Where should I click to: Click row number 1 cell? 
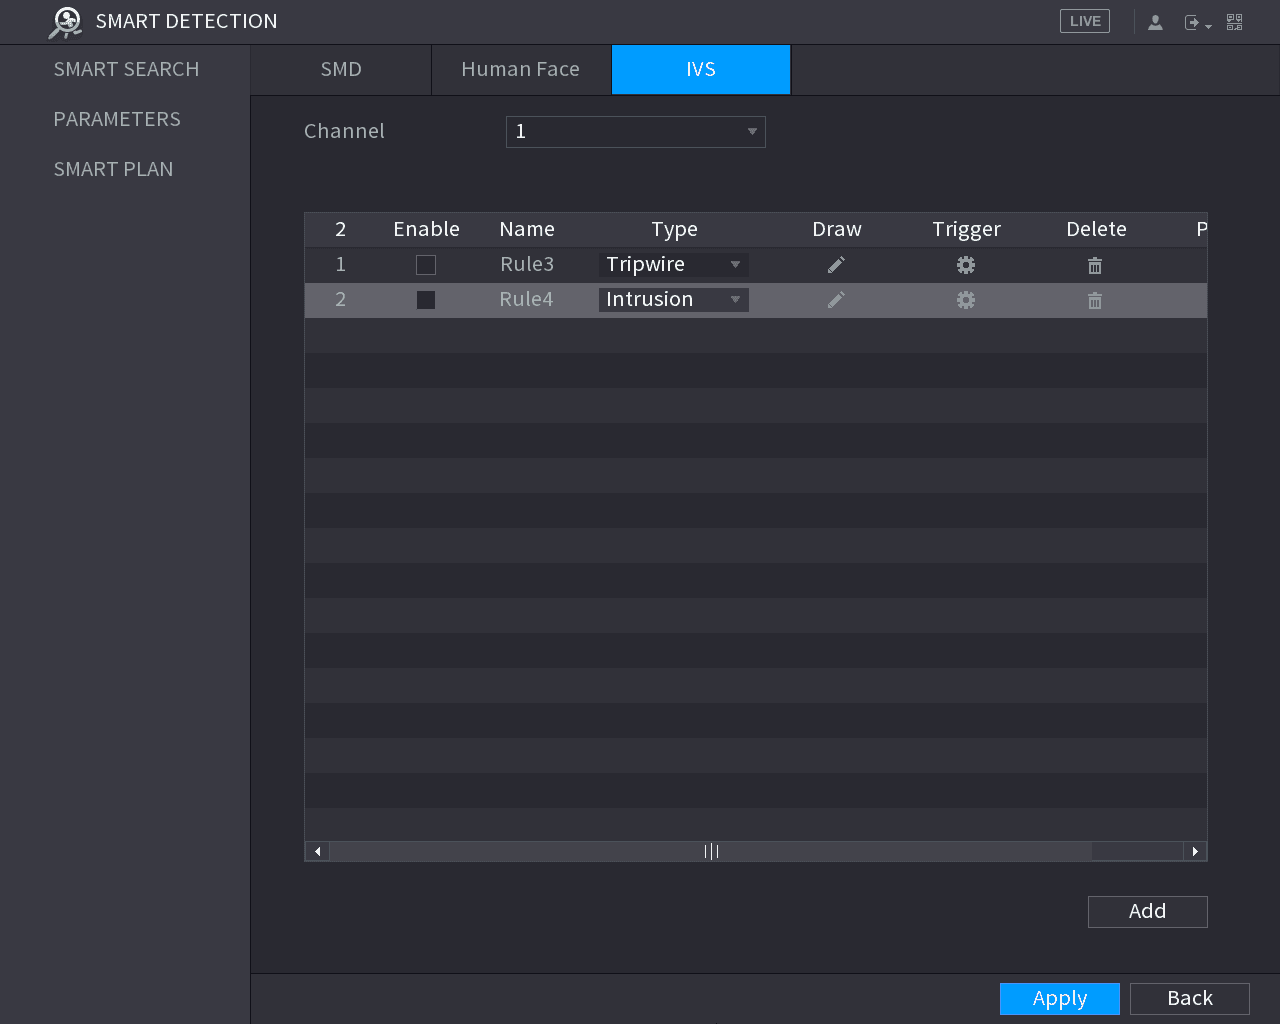341,265
